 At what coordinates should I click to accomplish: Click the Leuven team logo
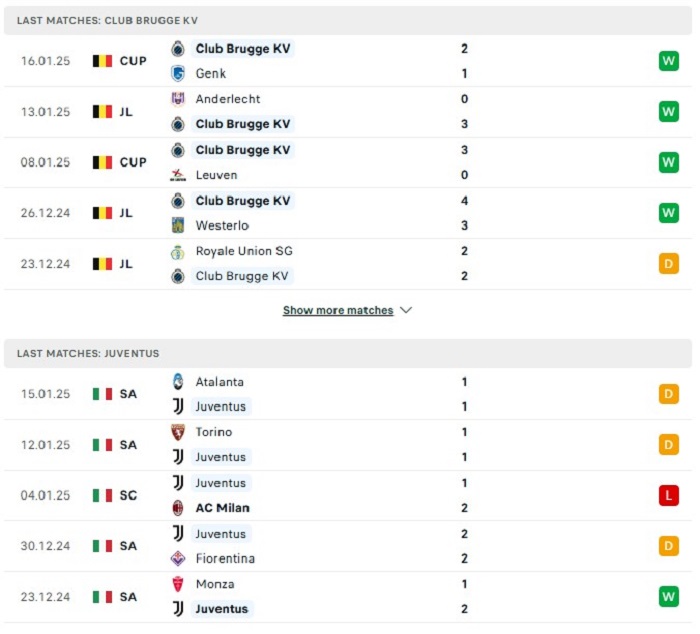point(178,175)
